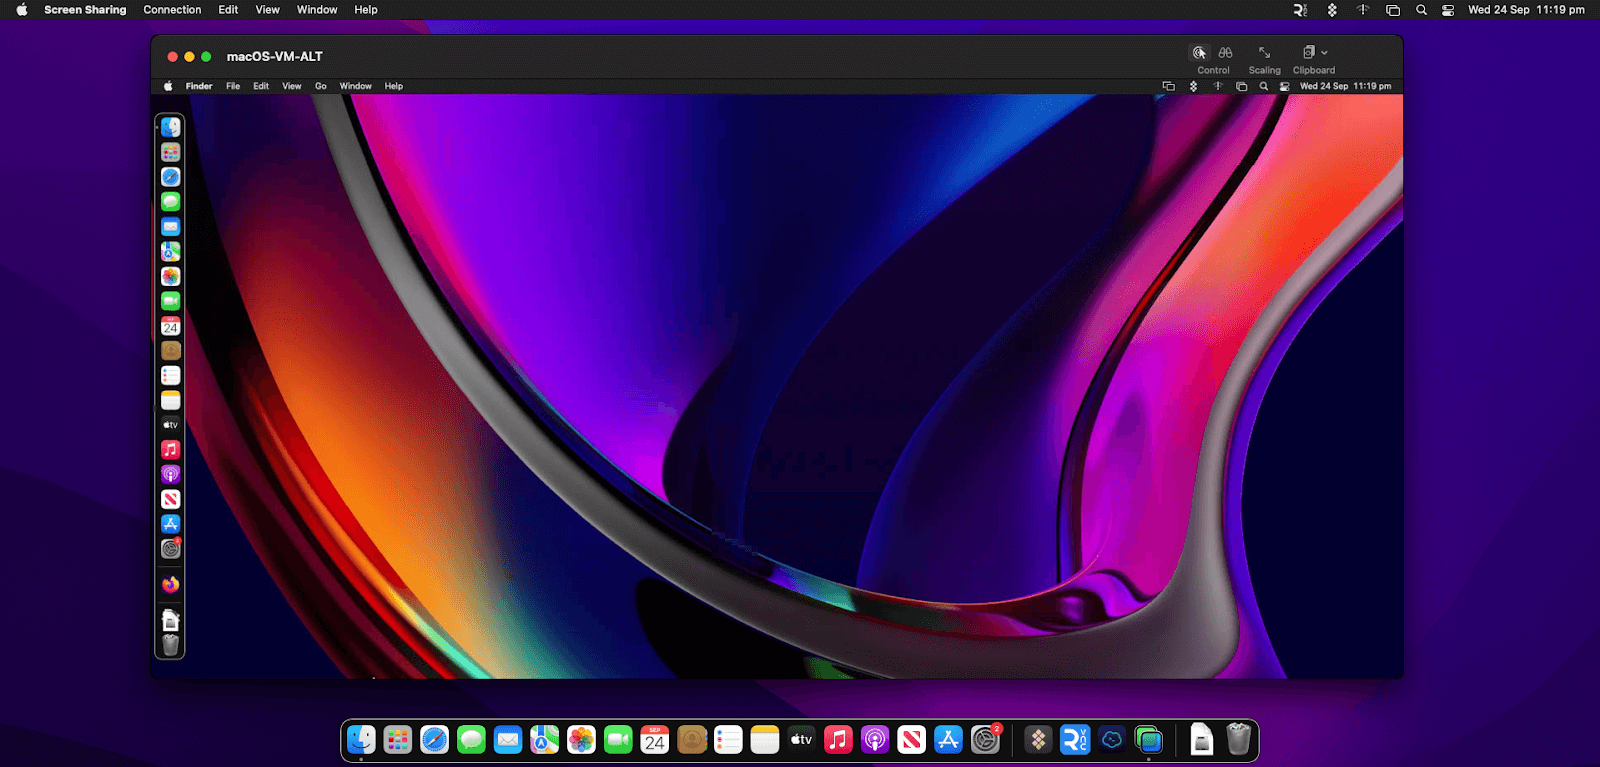This screenshot has width=1600, height=767.
Task: Open remote Control Center in VM menu bar
Action: coord(1285,87)
